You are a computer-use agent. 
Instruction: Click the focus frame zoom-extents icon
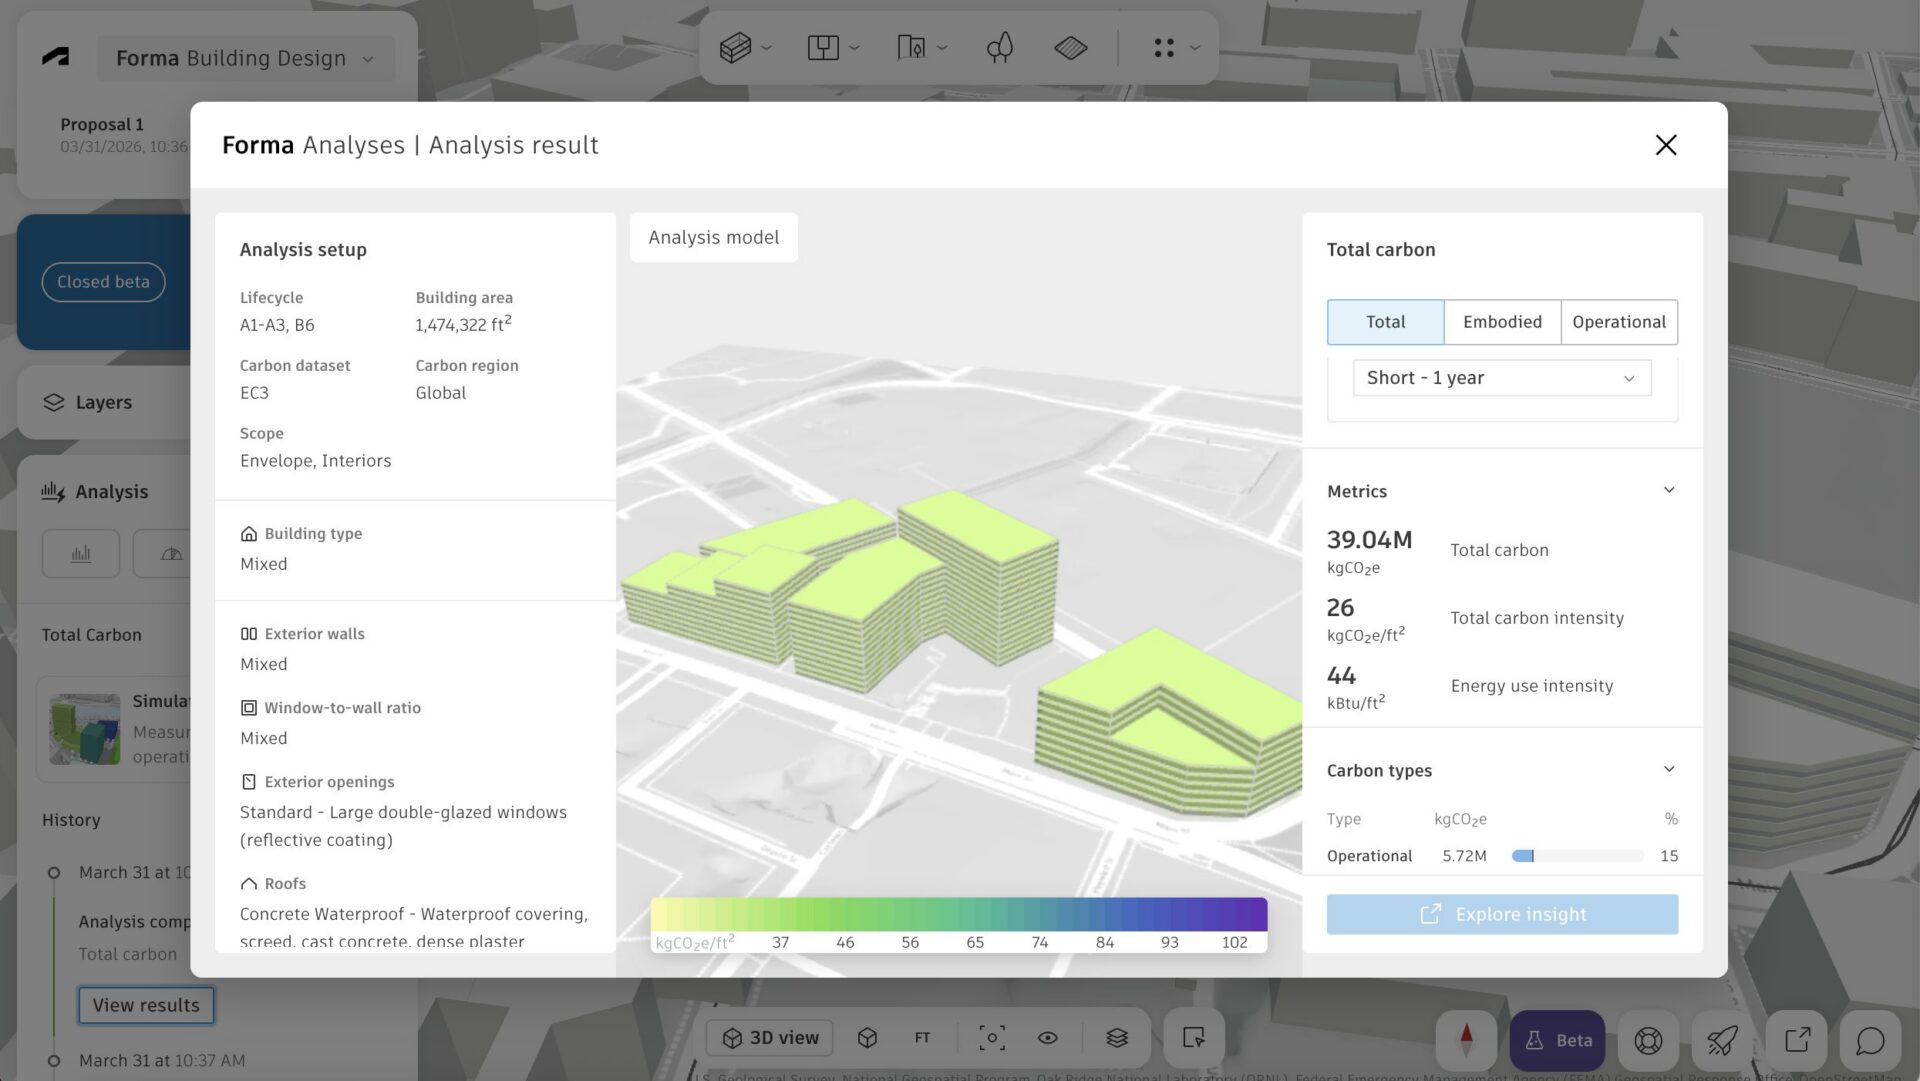pyautogui.click(x=991, y=1038)
